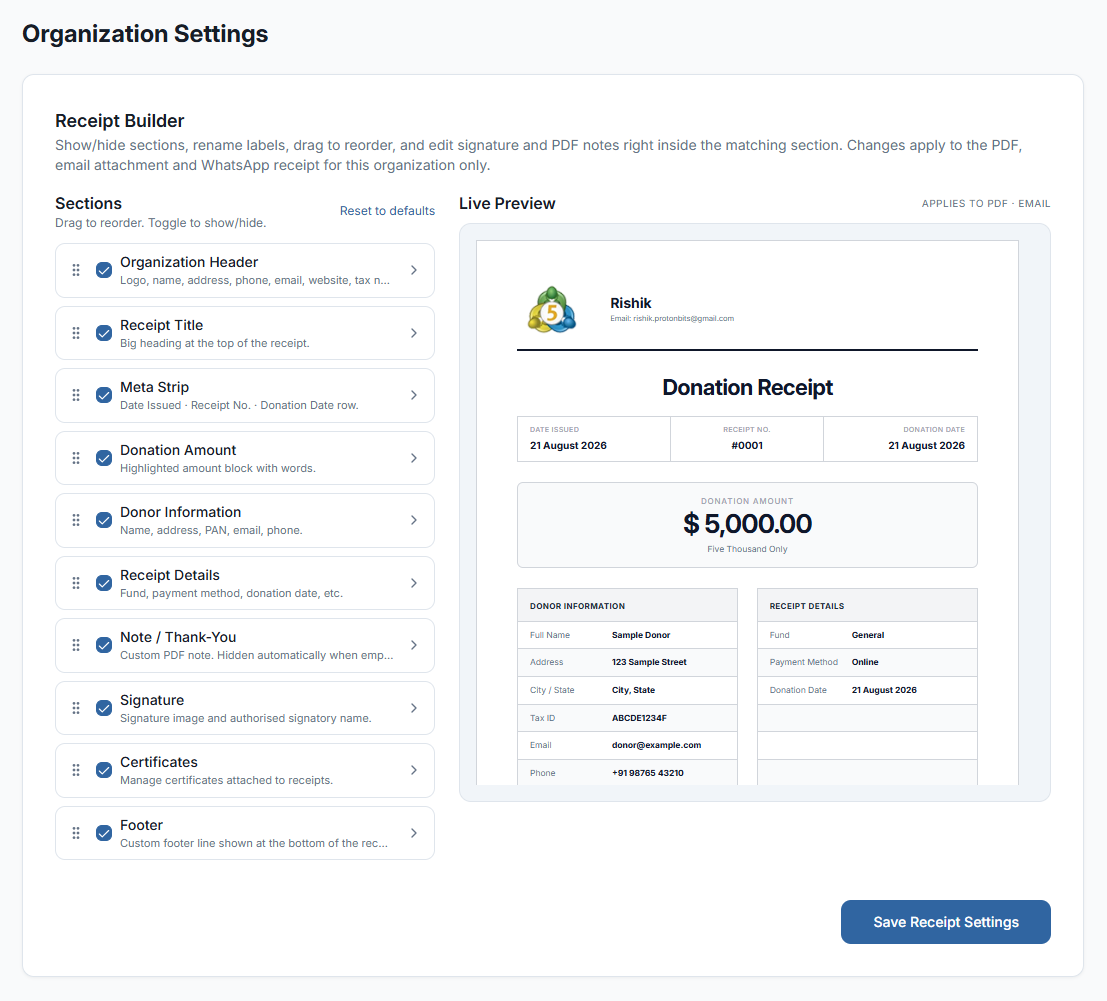The image size is (1107, 1001).
Task: Toggle the Donation Amount section checkbox
Action: (x=104, y=458)
